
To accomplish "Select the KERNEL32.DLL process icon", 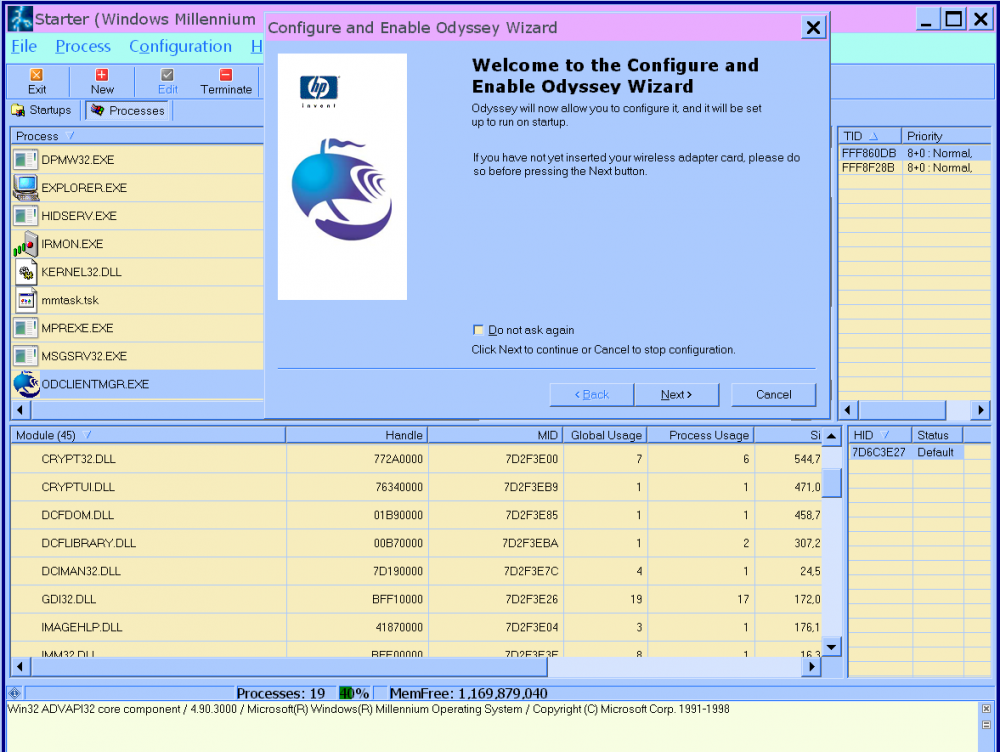I will click(x=26, y=272).
